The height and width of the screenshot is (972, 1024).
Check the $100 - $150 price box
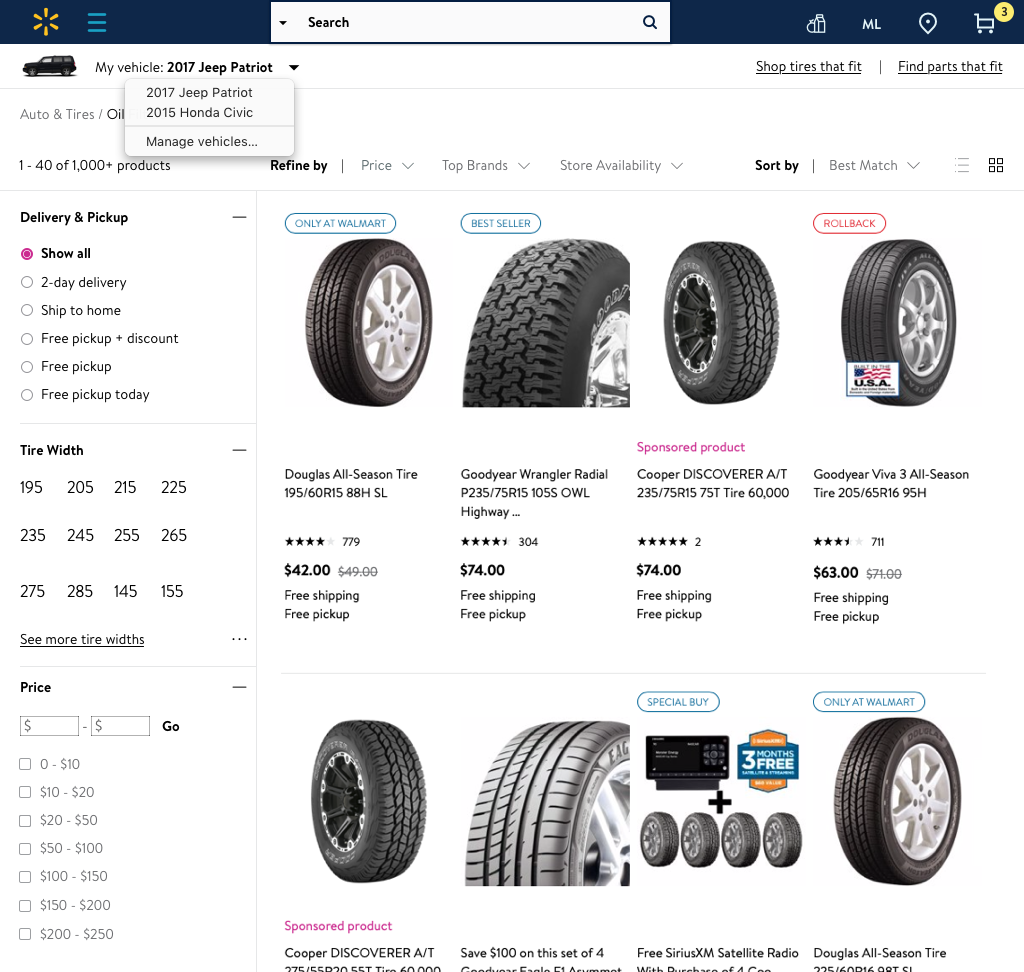25,877
